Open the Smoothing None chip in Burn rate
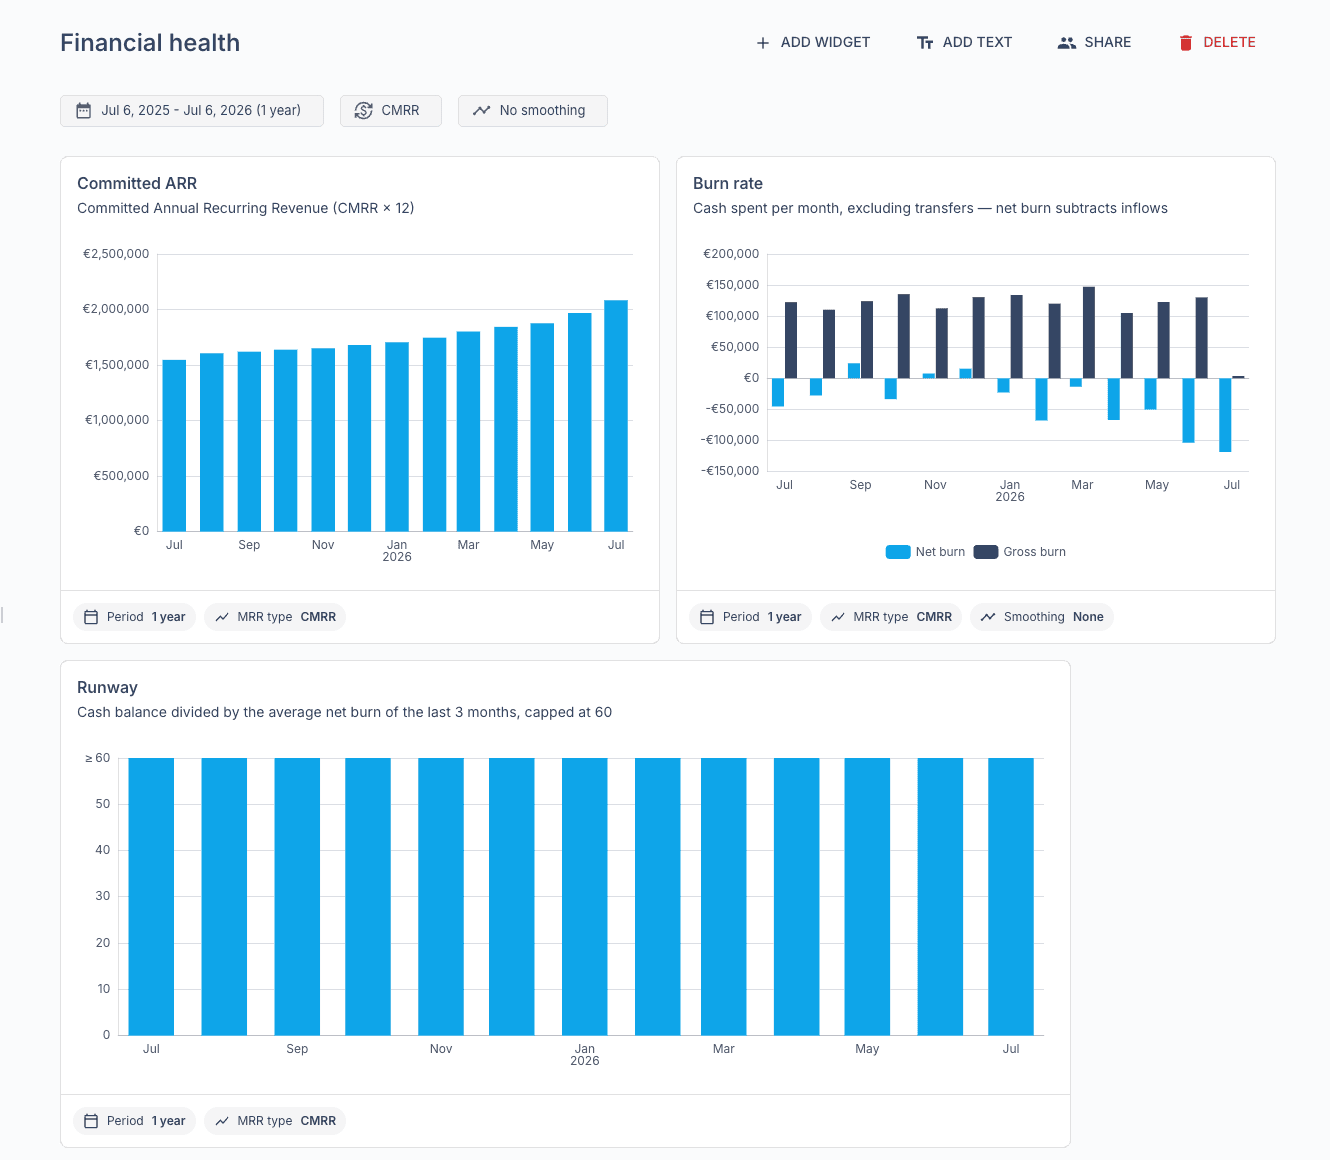 pos(1042,617)
